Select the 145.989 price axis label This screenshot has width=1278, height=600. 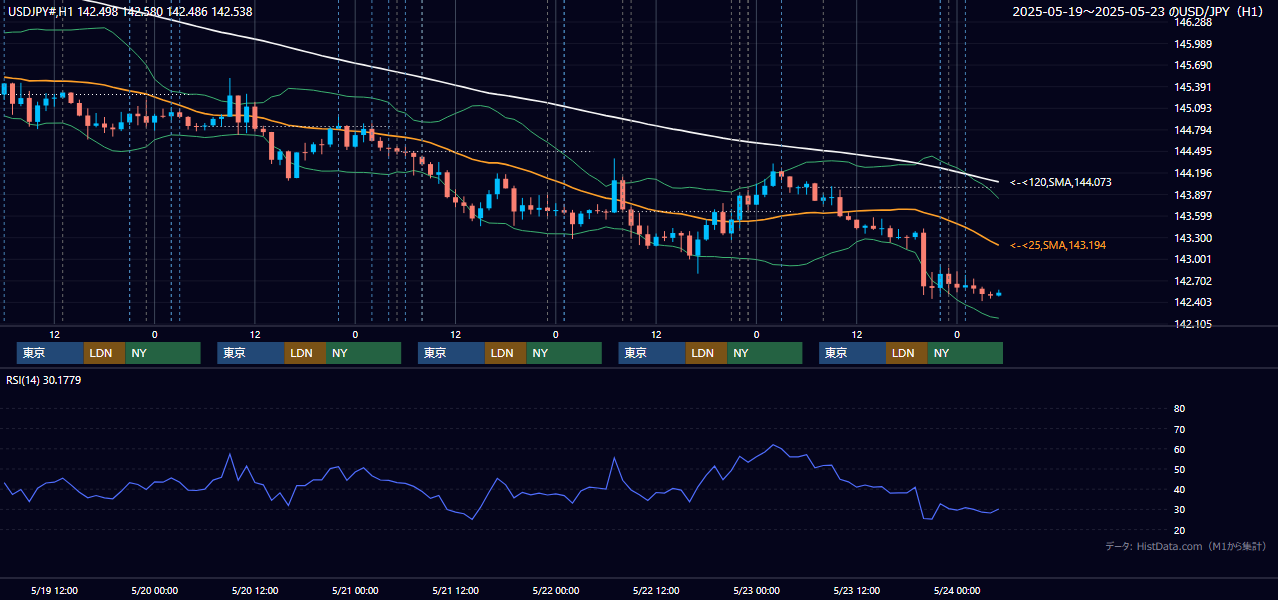click(1193, 44)
